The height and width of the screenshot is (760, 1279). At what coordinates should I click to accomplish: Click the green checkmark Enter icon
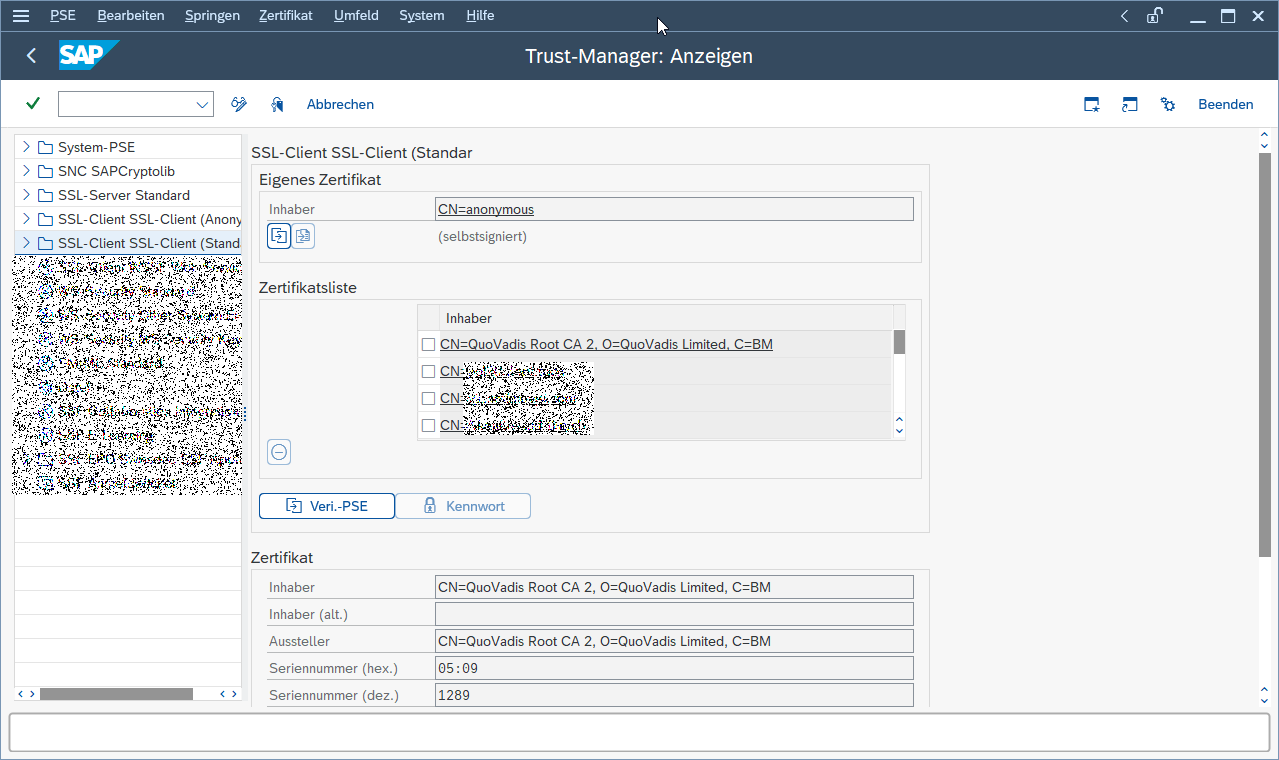[33, 104]
